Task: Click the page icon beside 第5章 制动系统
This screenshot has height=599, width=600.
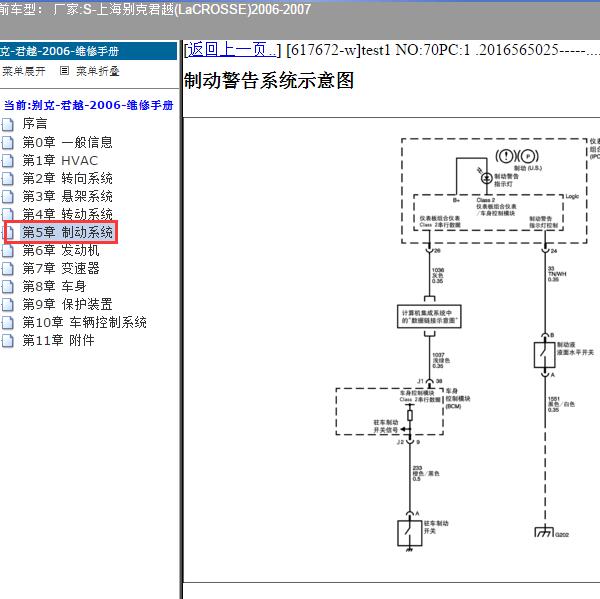Action: pyautogui.click(x=9, y=233)
